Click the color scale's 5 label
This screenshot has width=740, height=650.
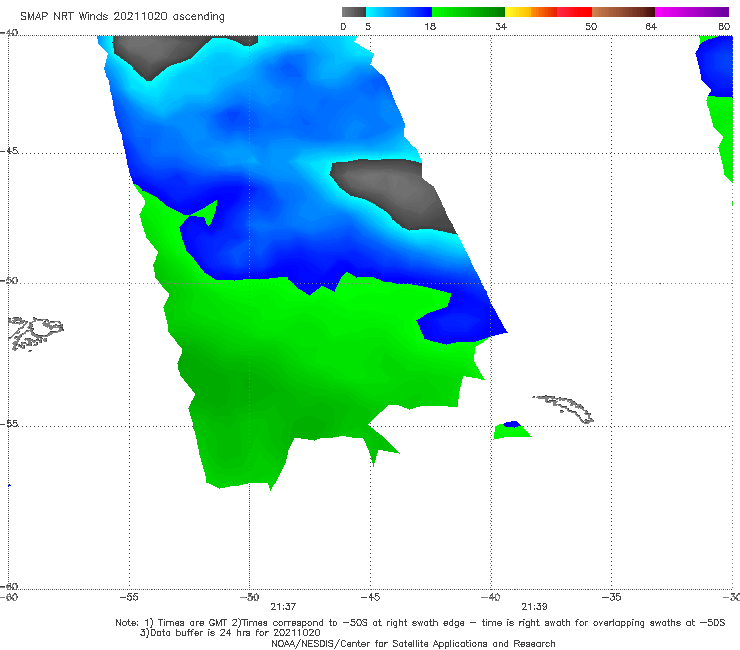[x=368, y=26]
